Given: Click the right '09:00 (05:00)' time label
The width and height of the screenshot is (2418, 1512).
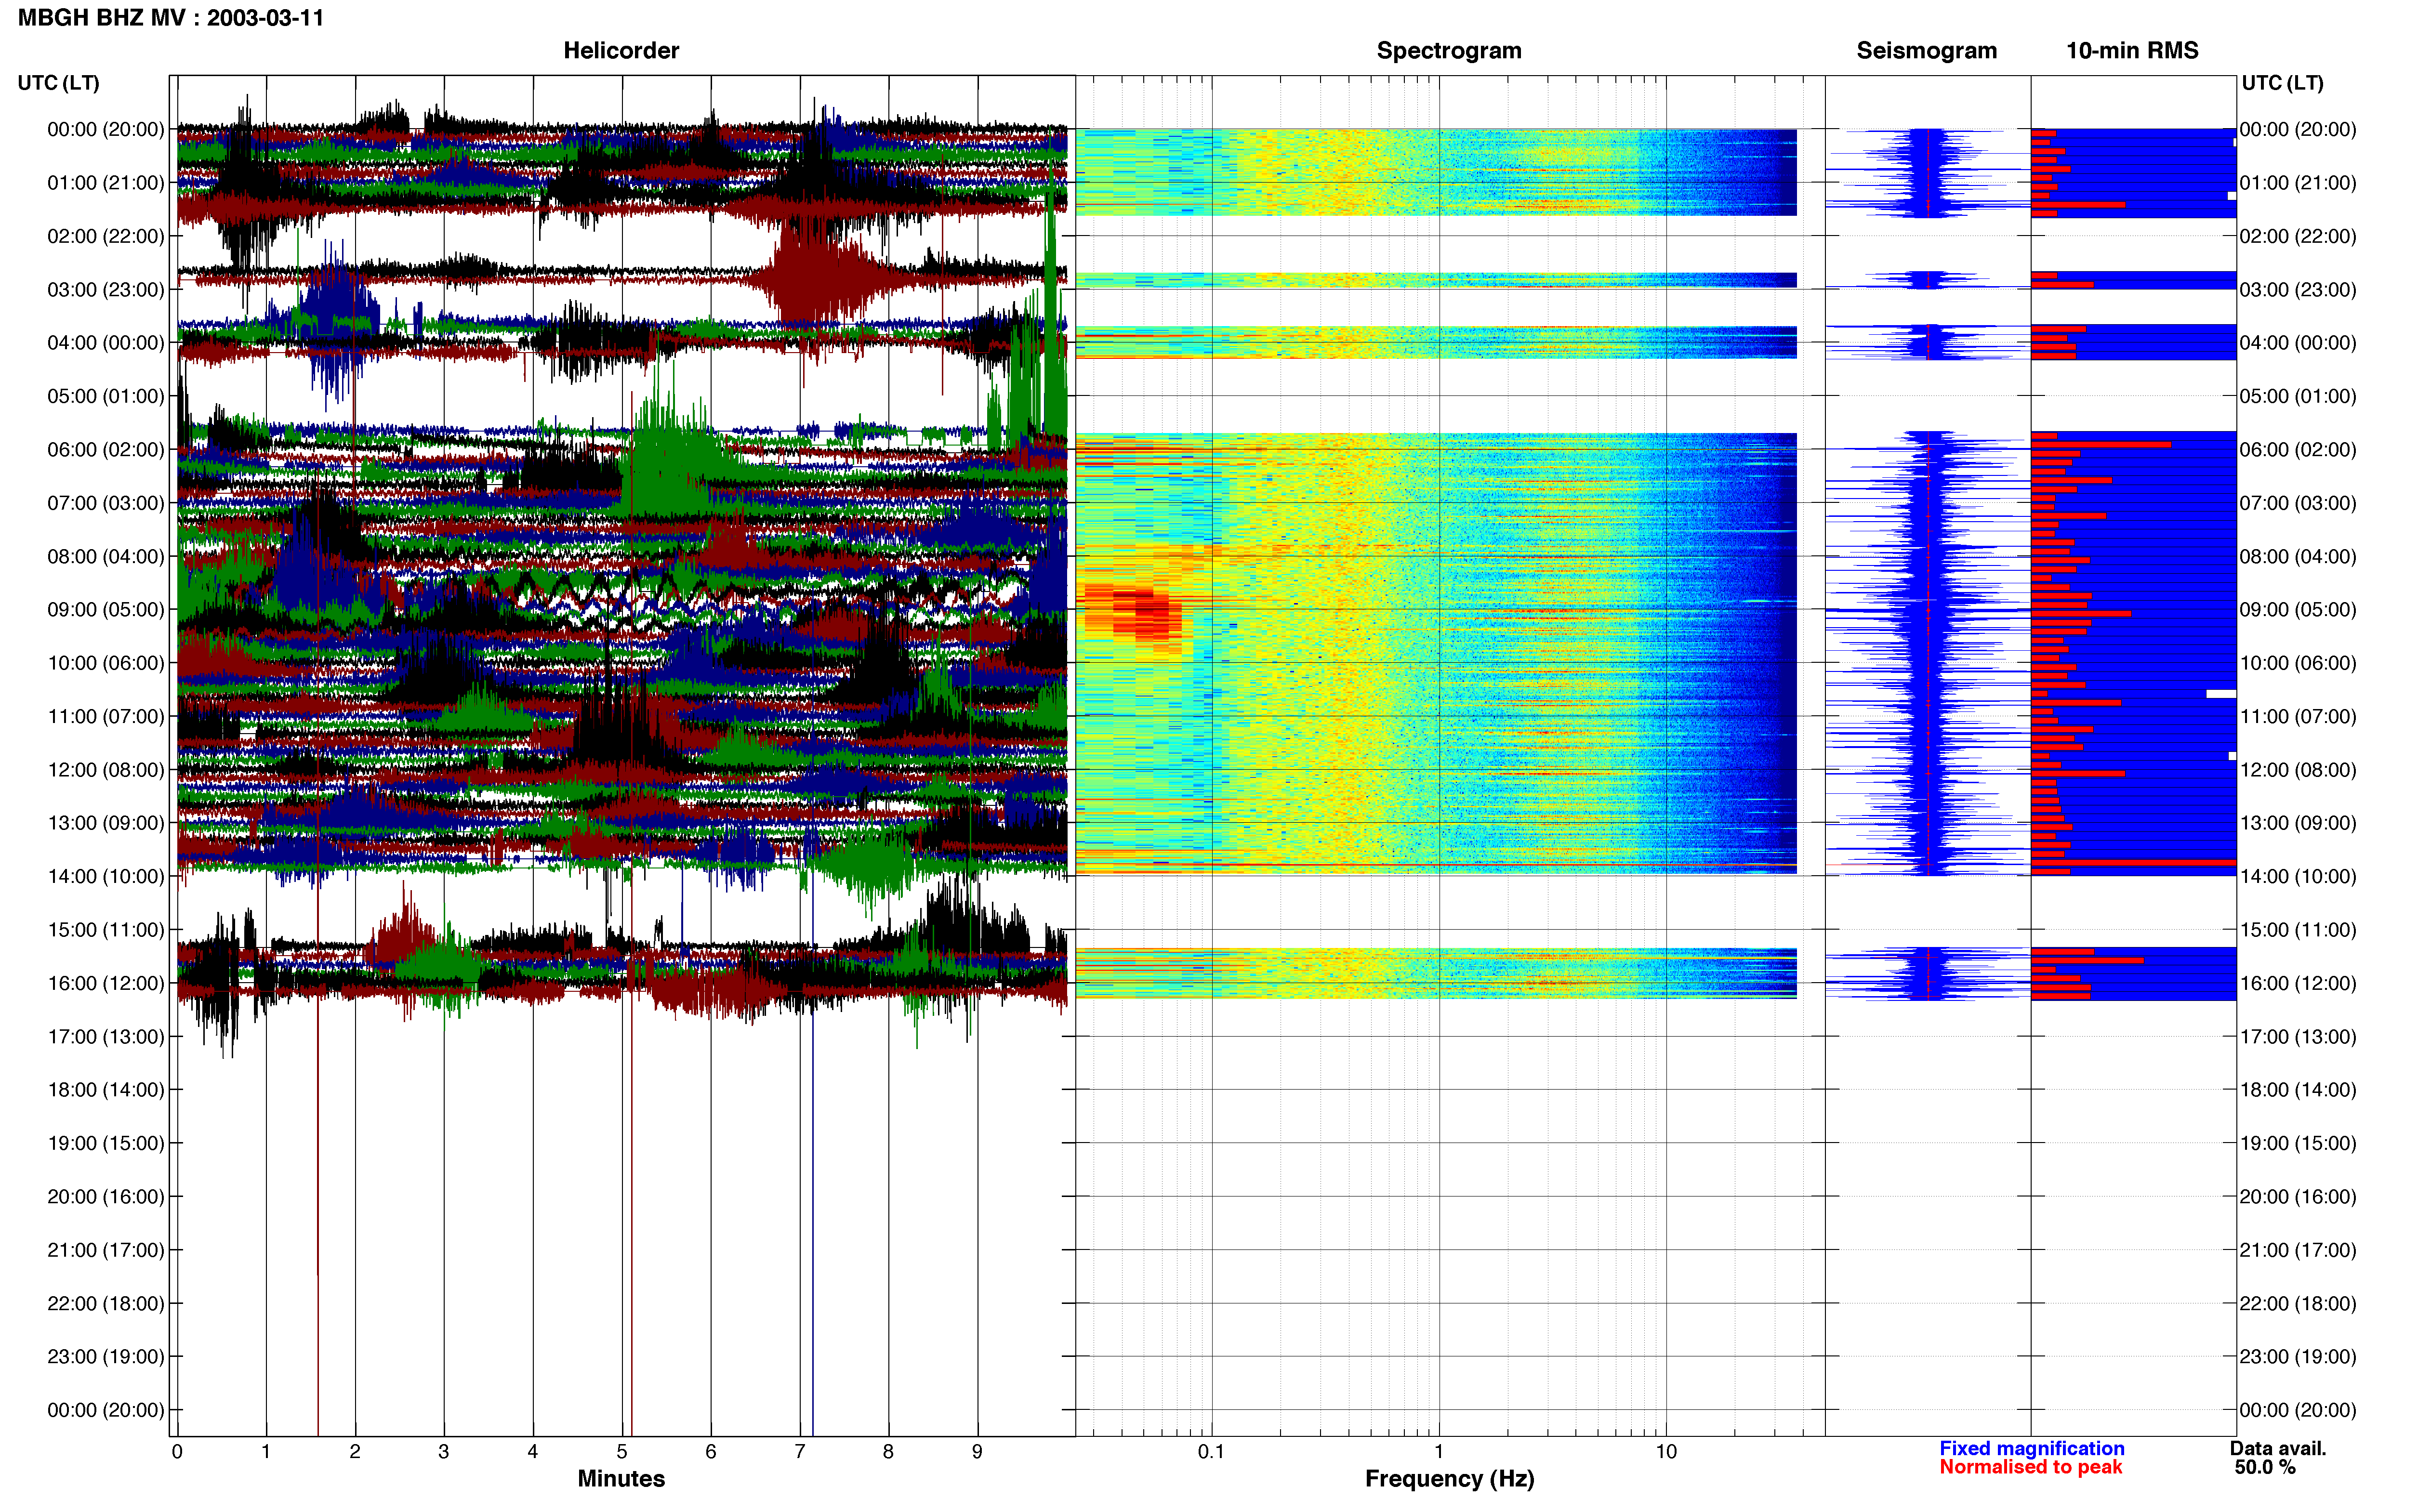Looking at the screenshot, I should (x=2298, y=609).
